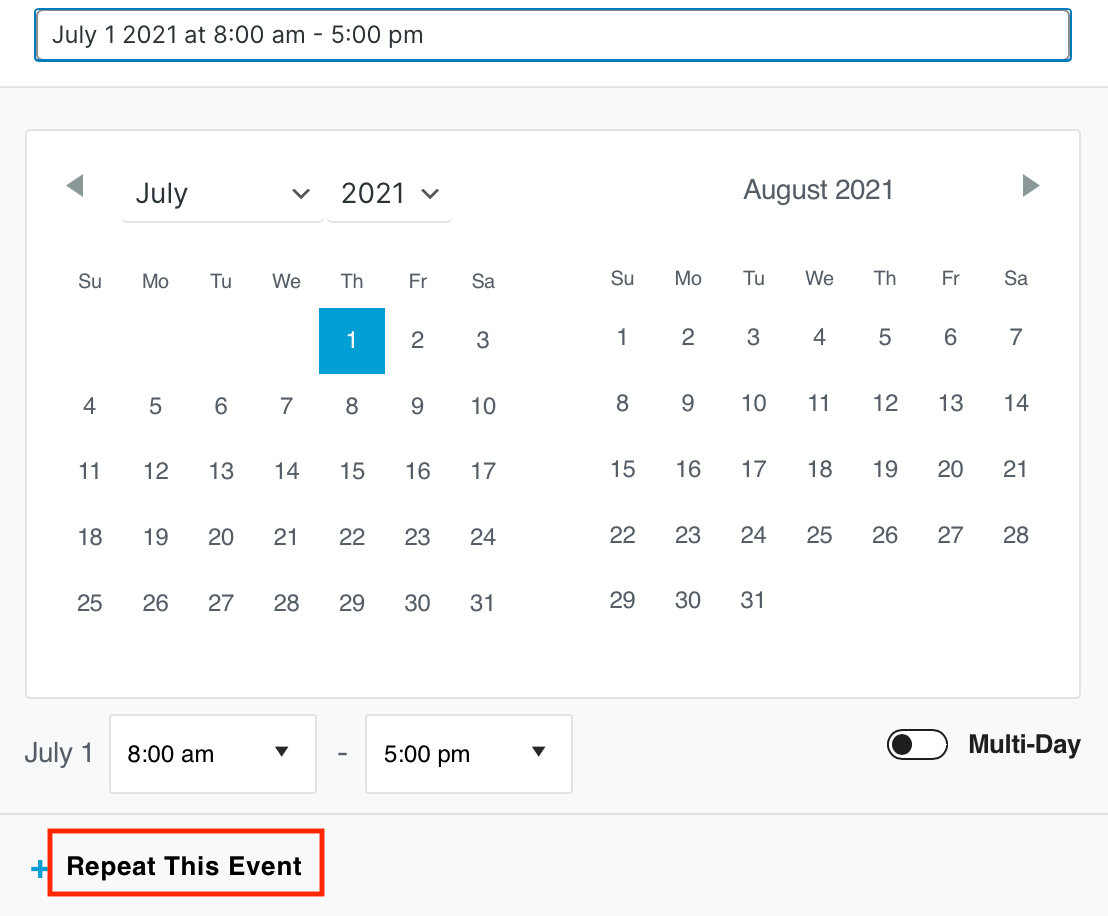Viewport: 1108px width, 916px height.
Task: Select July 4 in the left calendar
Action: (x=90, y=406)
